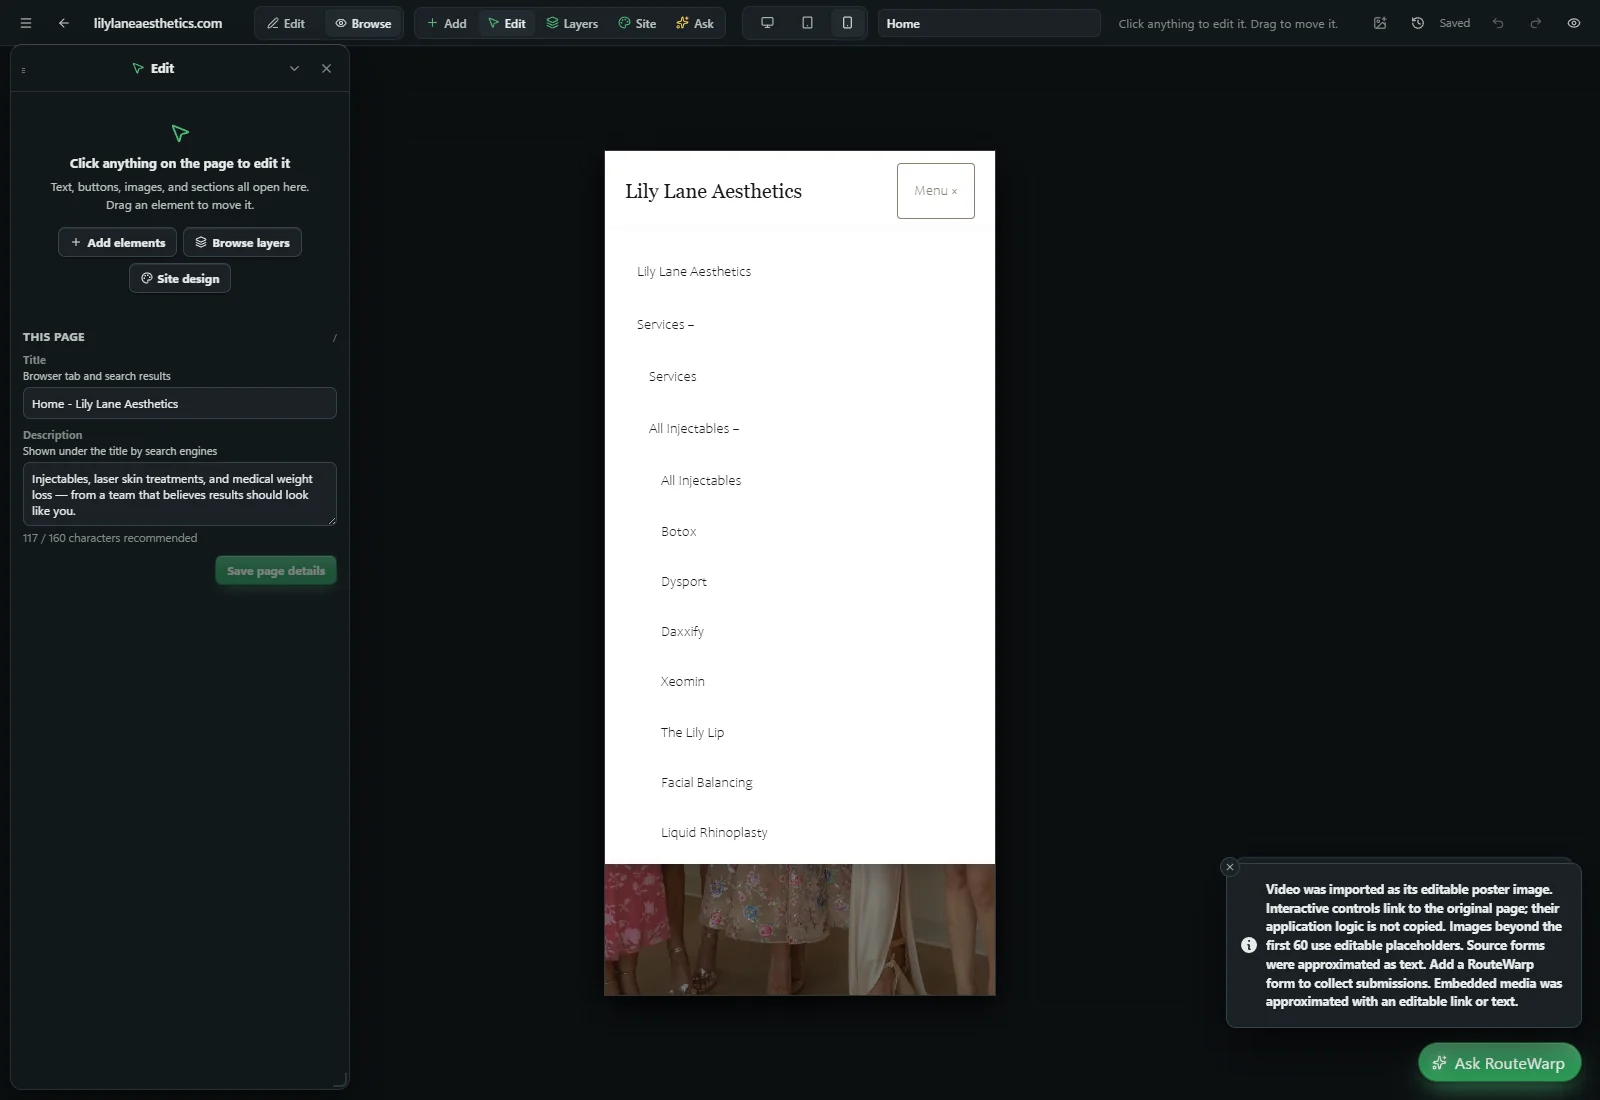Open the Site tab

[x=637, y=23]
